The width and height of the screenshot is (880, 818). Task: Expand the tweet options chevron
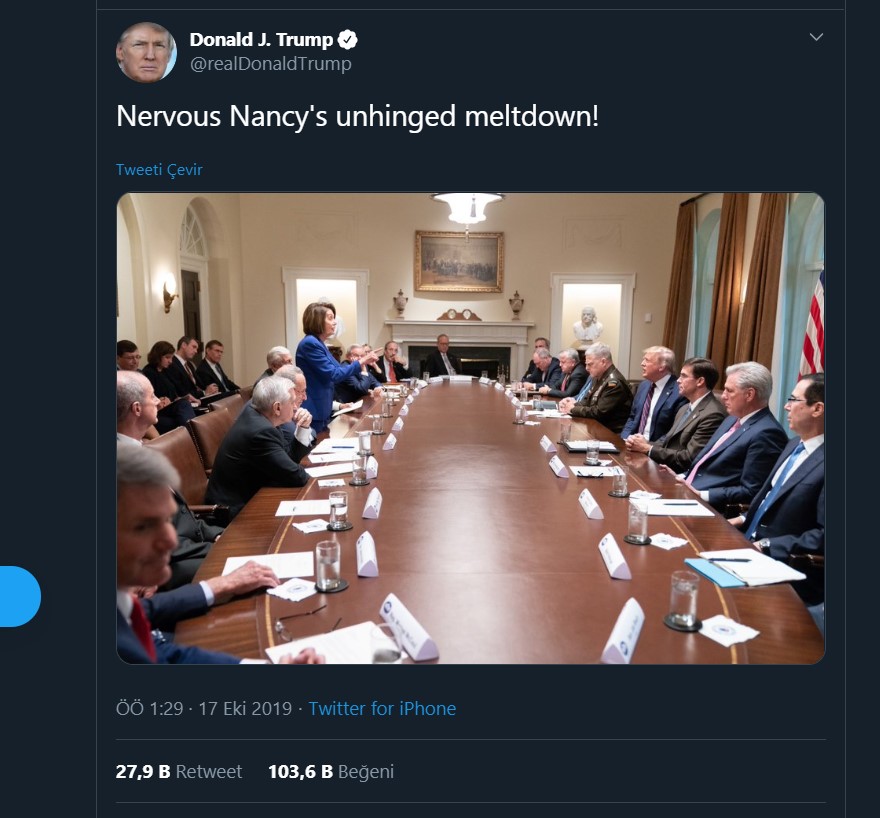[x=816, y=37]
